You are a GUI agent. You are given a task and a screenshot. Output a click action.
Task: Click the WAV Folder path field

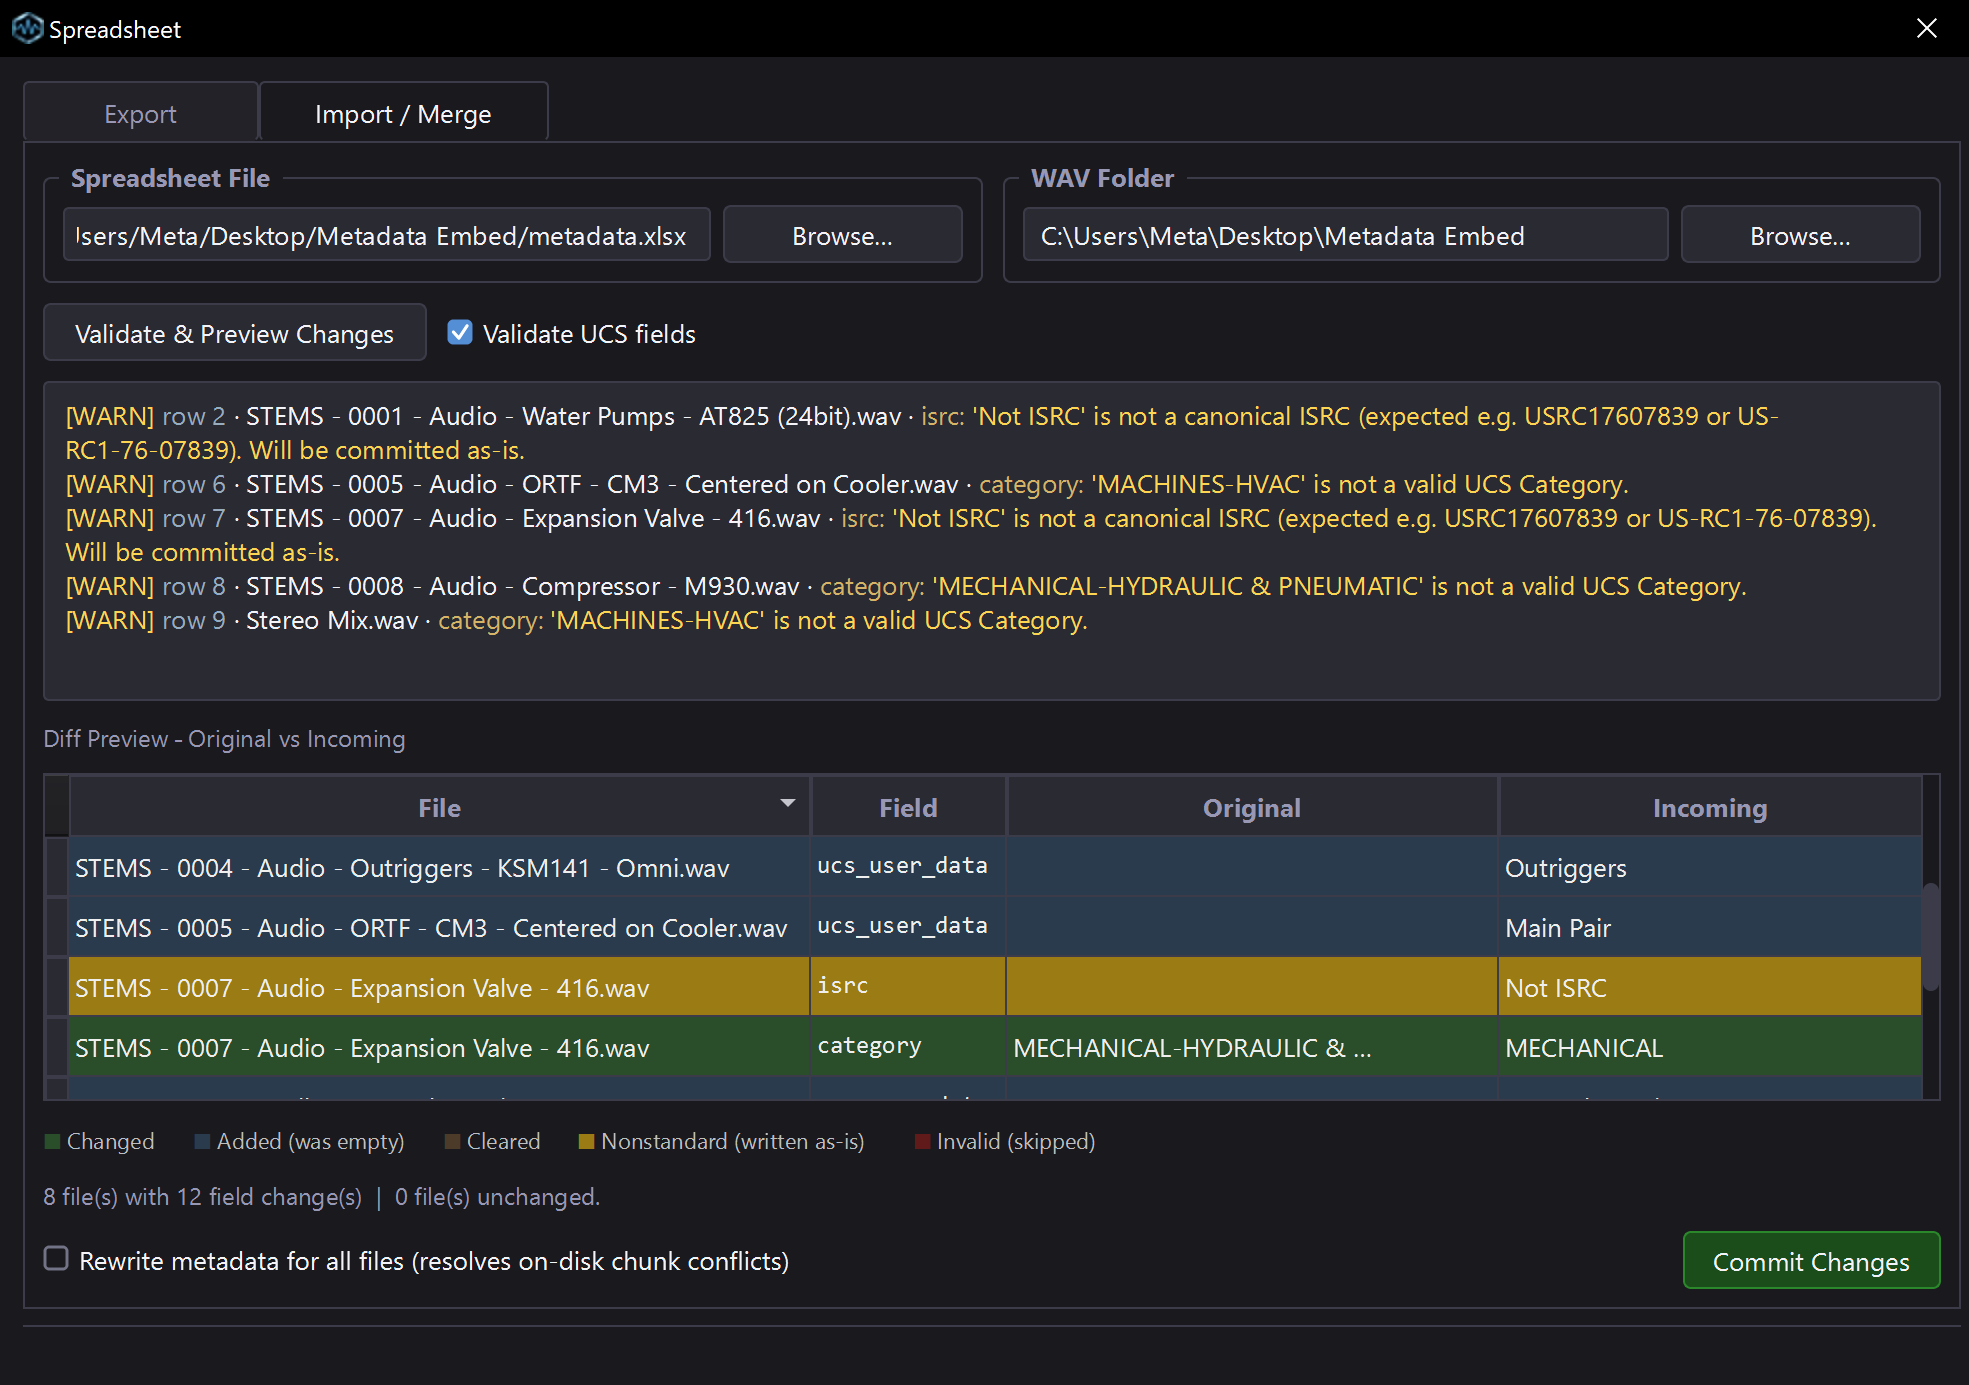pos(1345,235)
